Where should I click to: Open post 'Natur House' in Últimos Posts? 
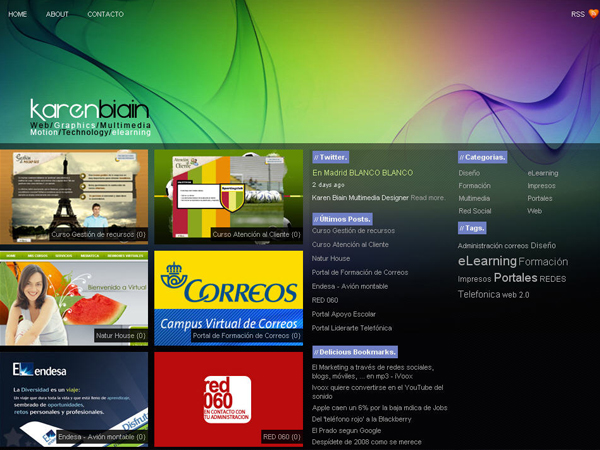point(331,259)
